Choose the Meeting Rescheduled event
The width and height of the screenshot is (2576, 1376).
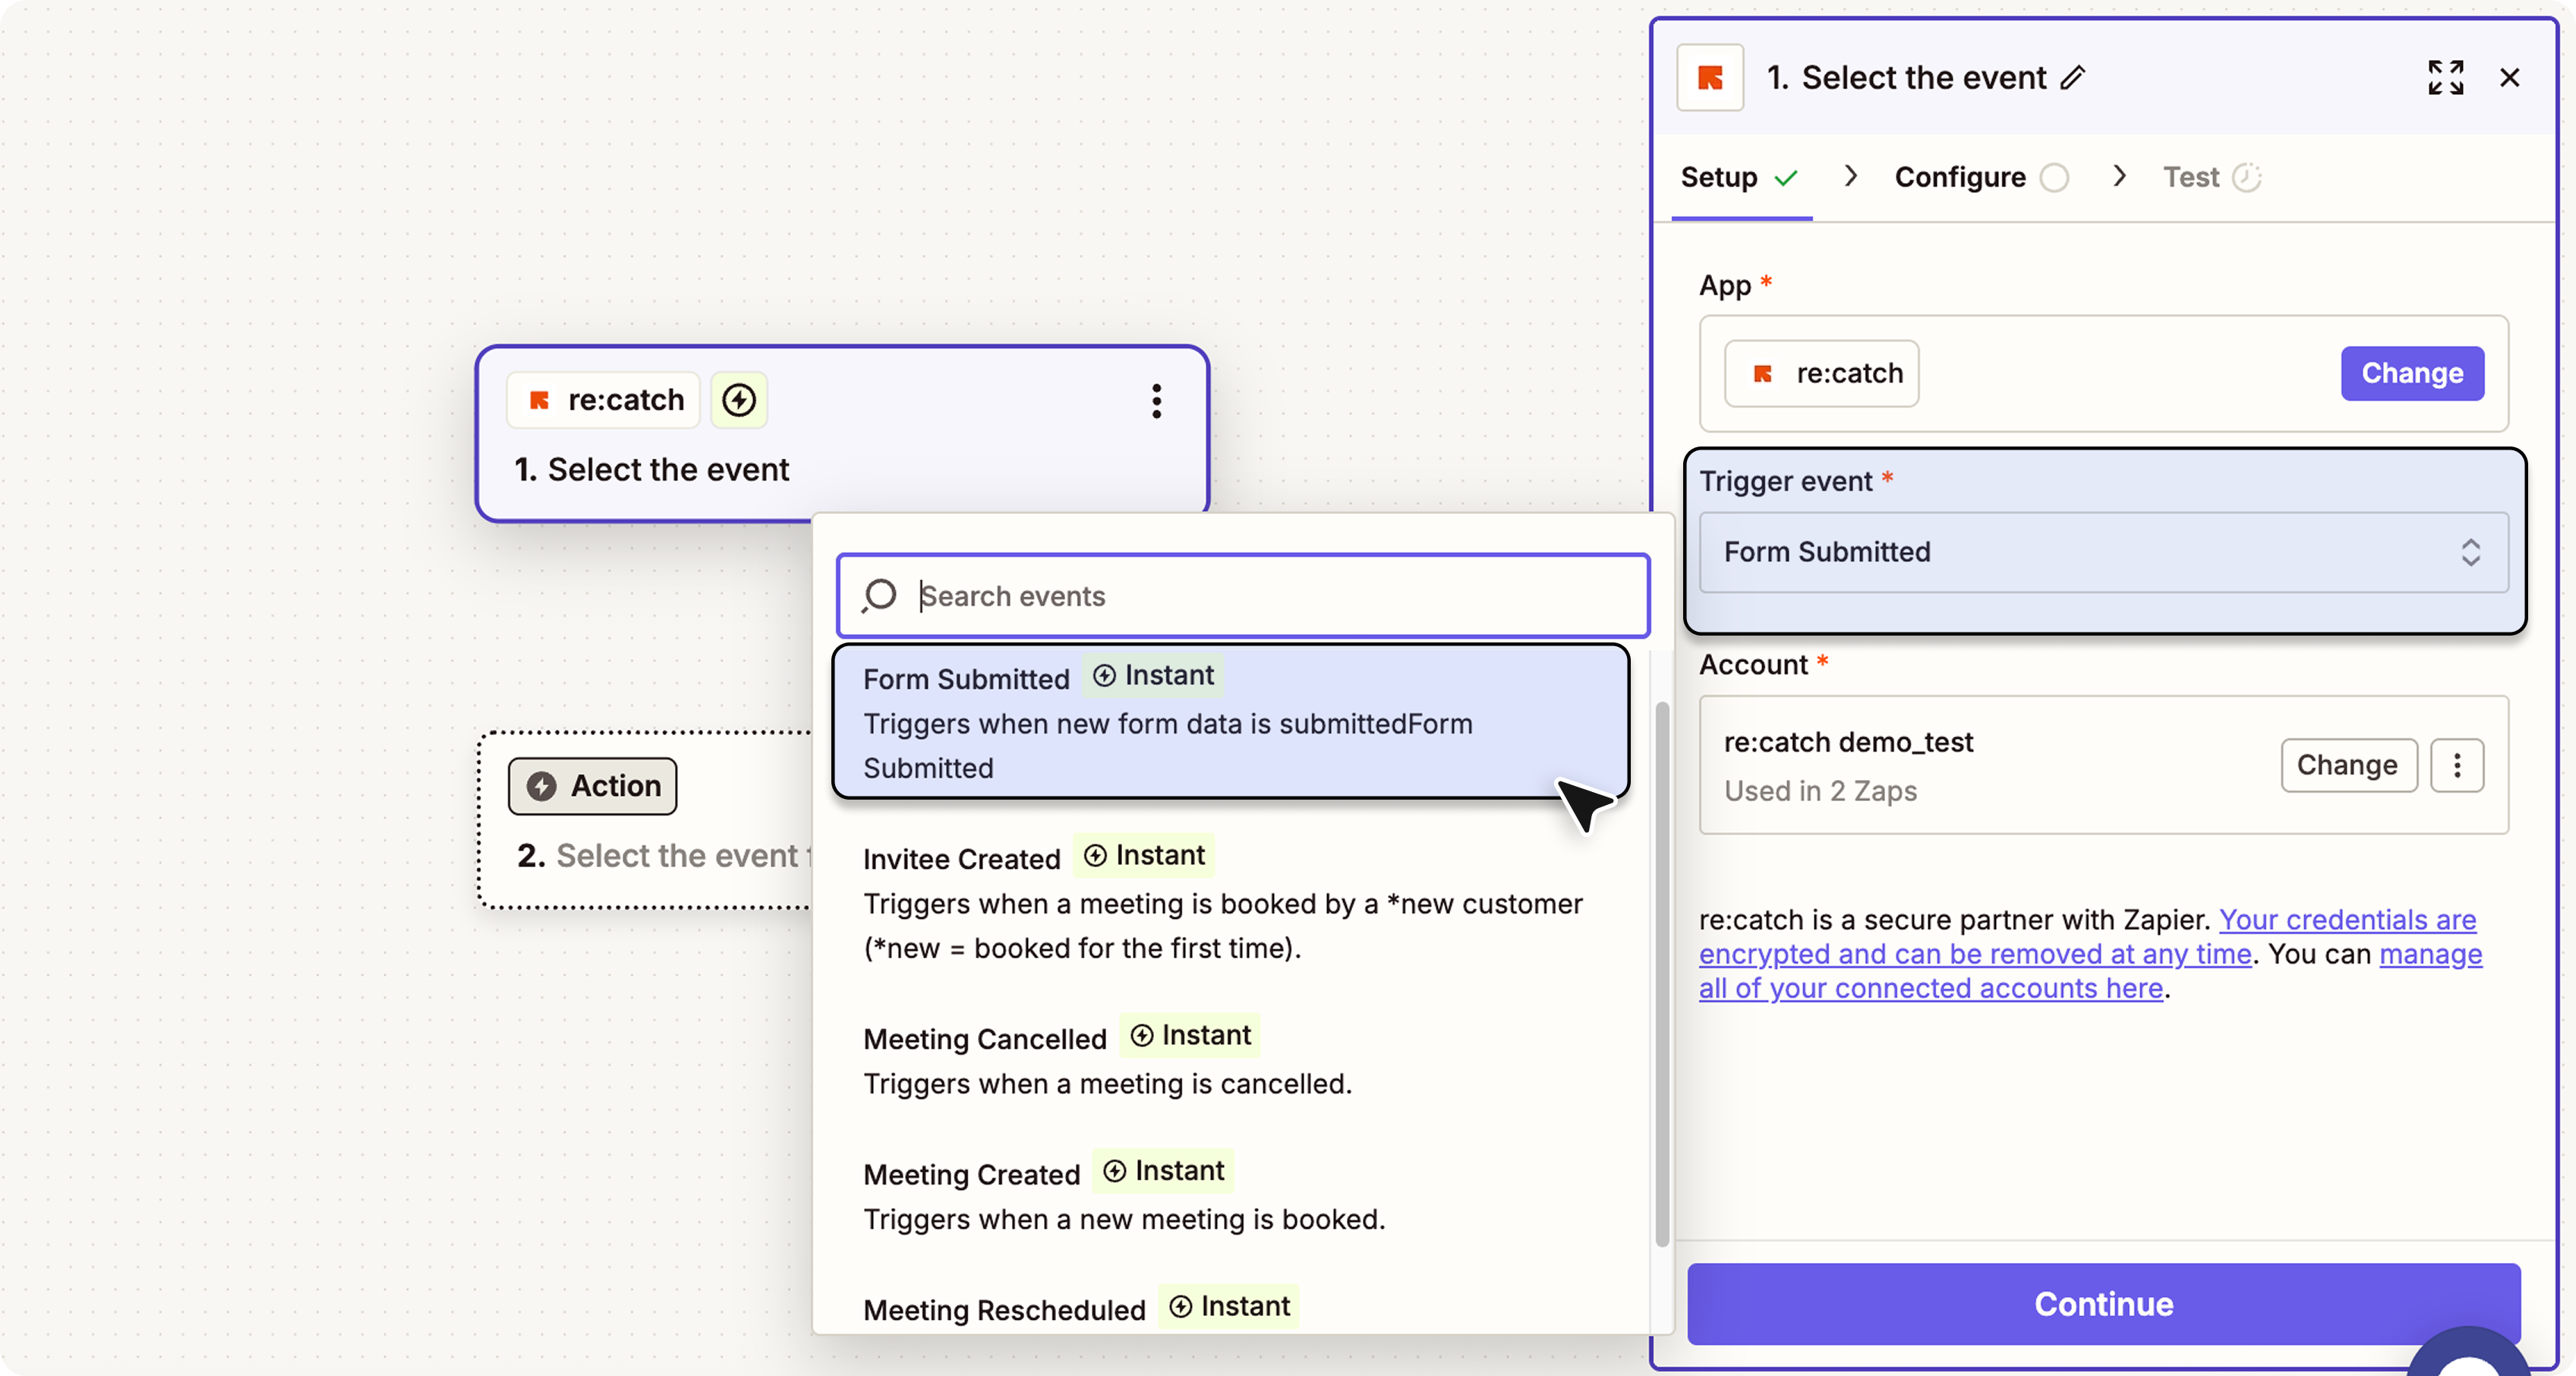tap(1231, 1306)
